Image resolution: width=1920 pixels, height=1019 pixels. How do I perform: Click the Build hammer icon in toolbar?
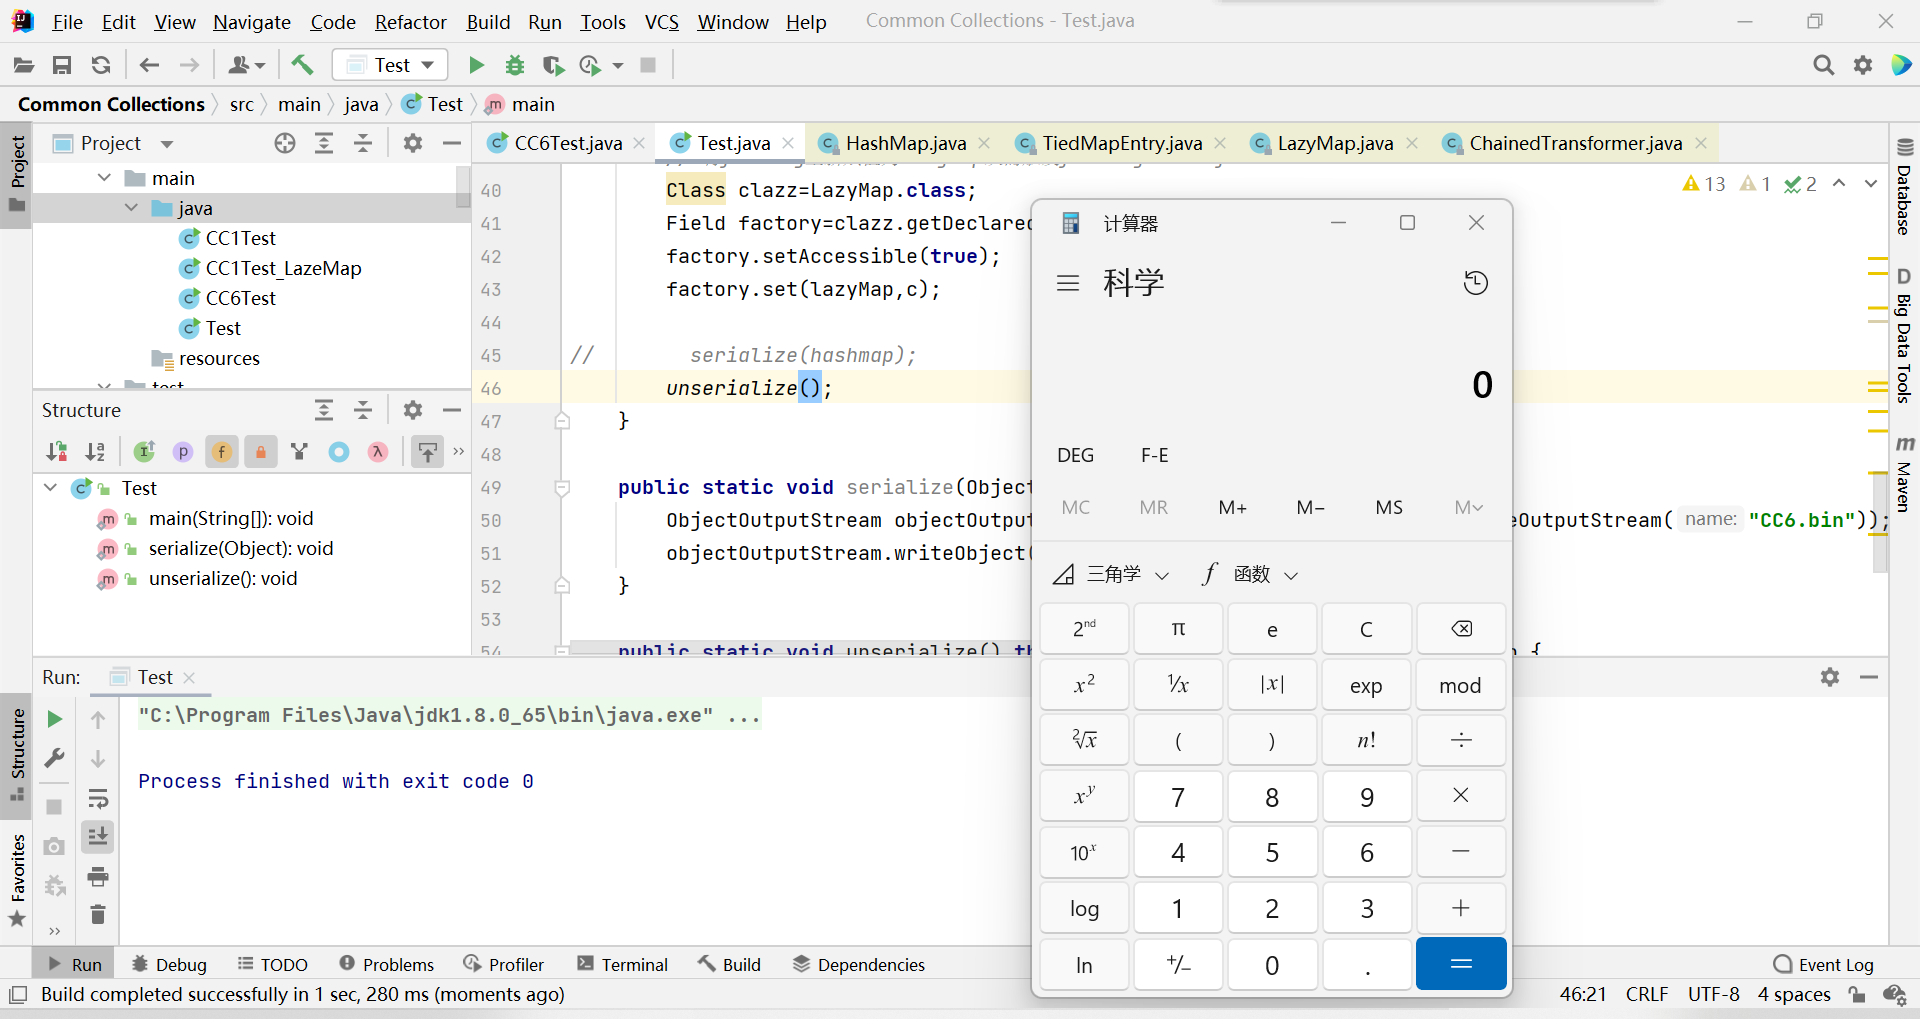point(302,65)
